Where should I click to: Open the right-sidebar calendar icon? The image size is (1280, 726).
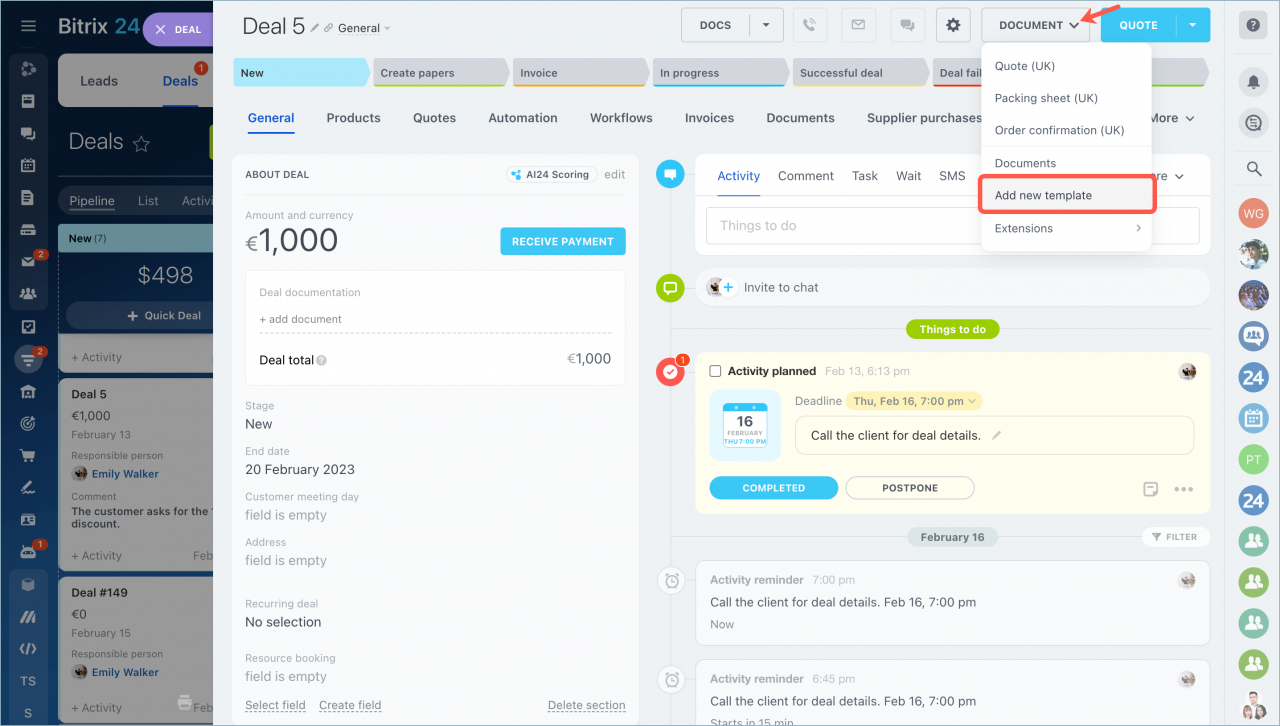(x=1253, y=418)
